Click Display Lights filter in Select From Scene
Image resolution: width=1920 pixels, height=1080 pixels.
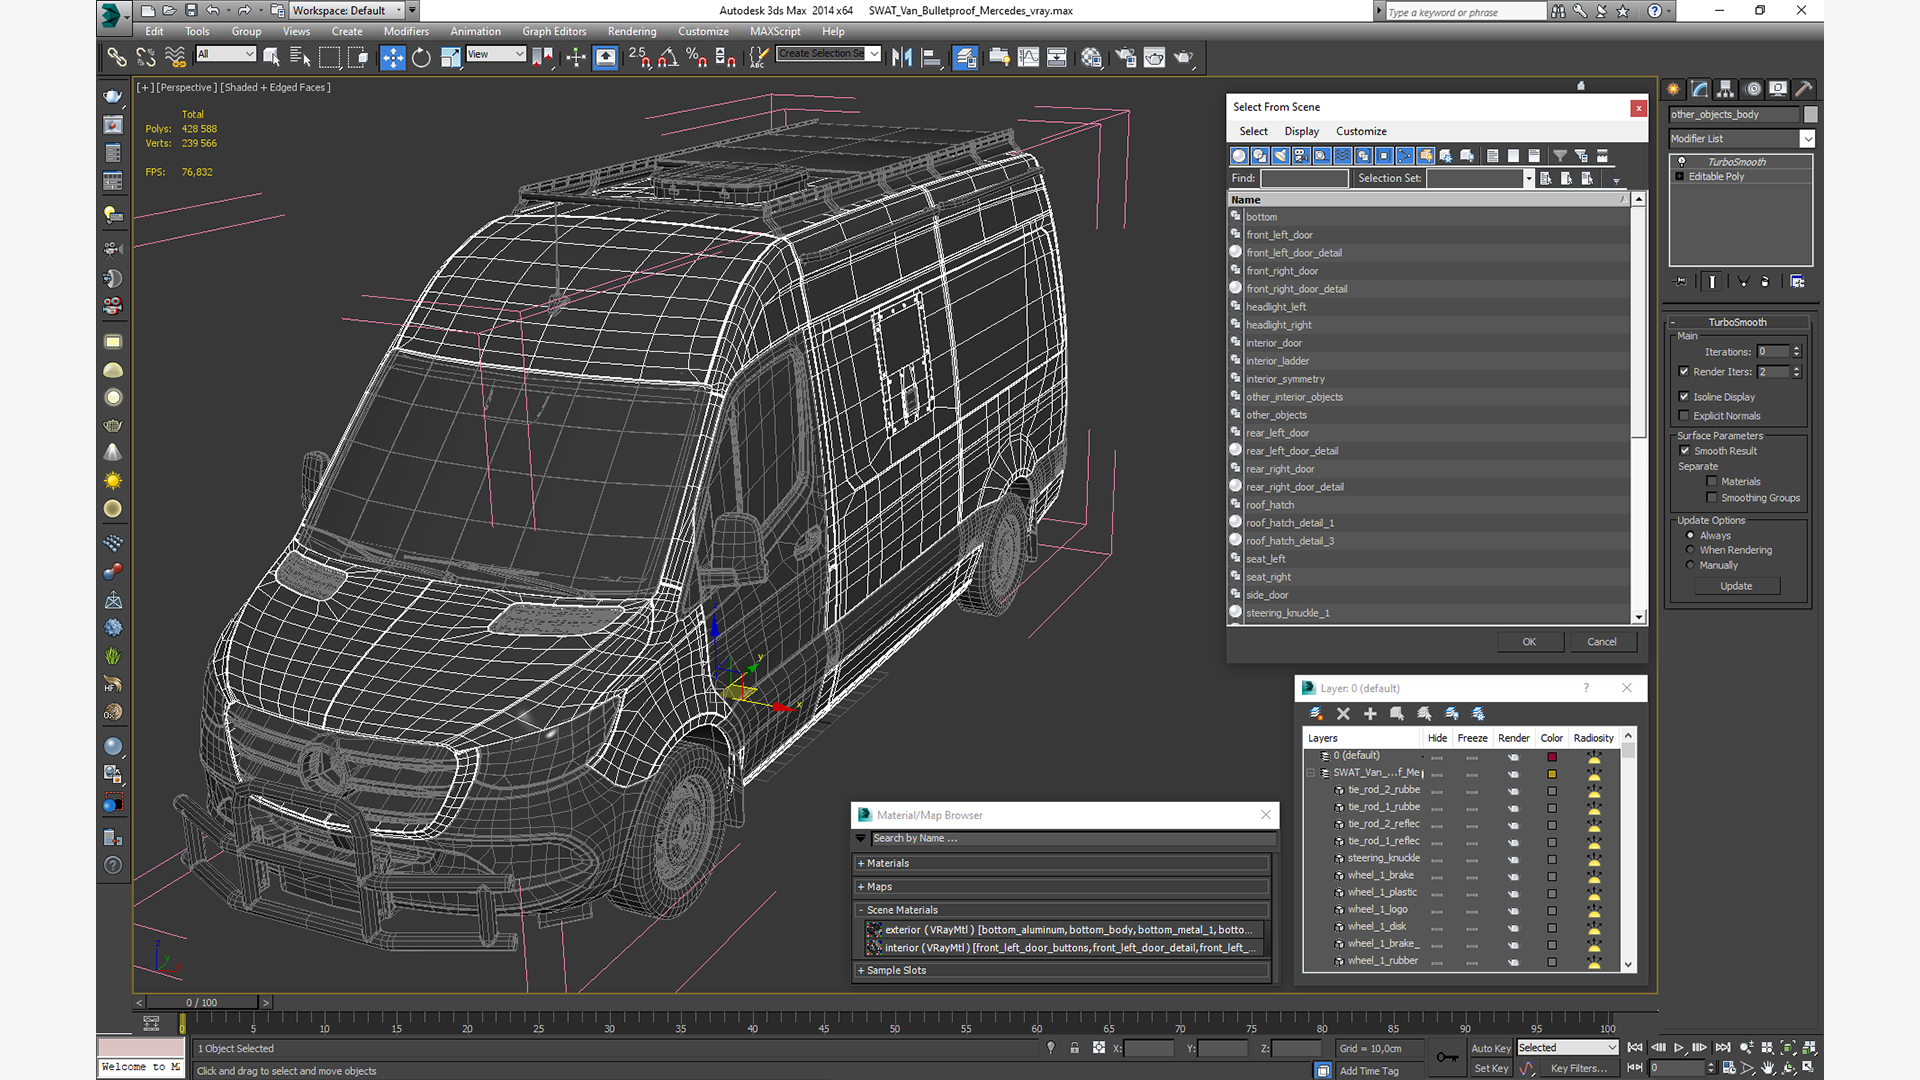click(x=1281, y=156)
